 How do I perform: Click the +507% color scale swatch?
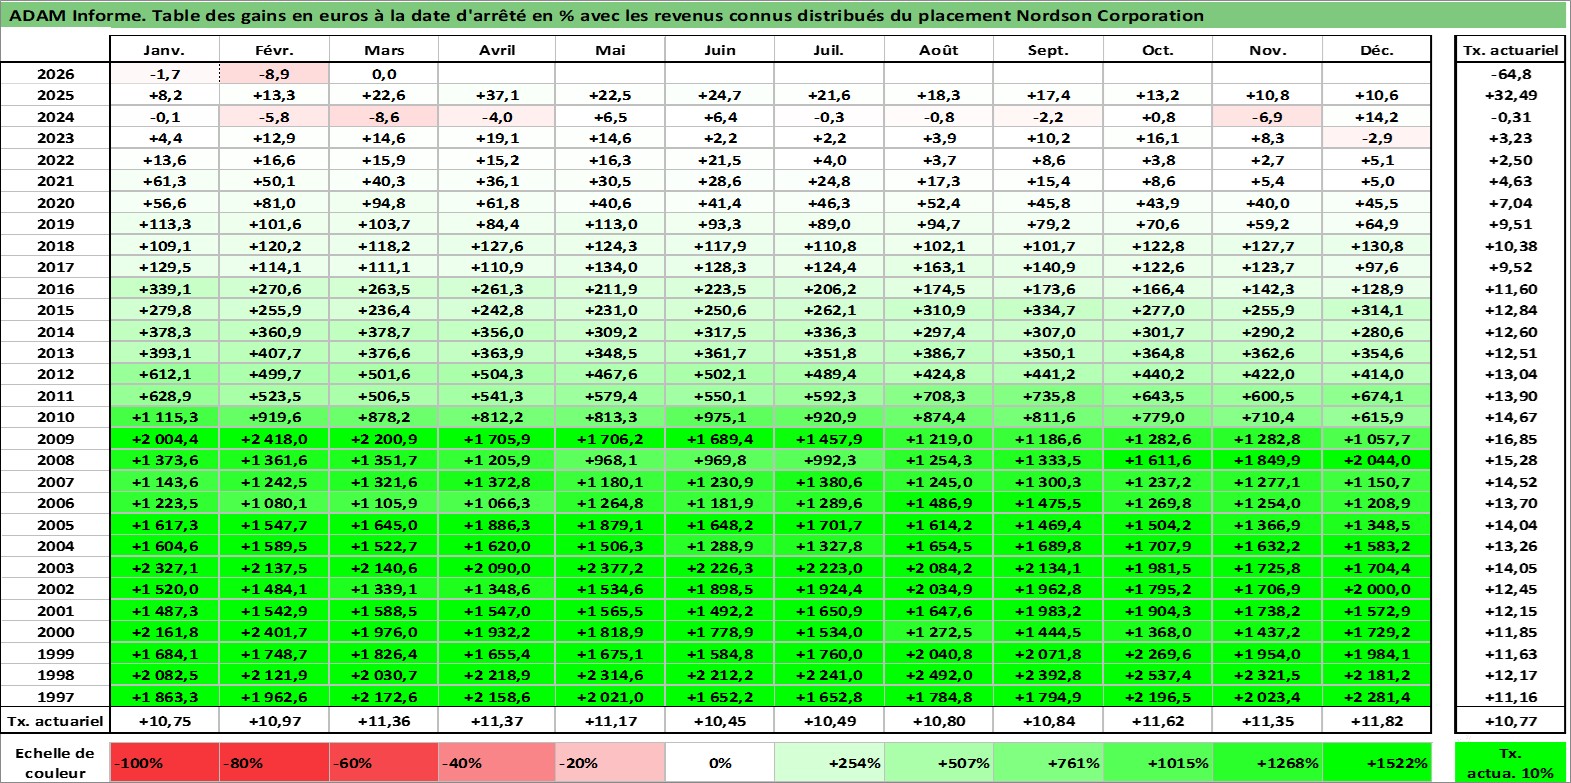coord(939,762)
